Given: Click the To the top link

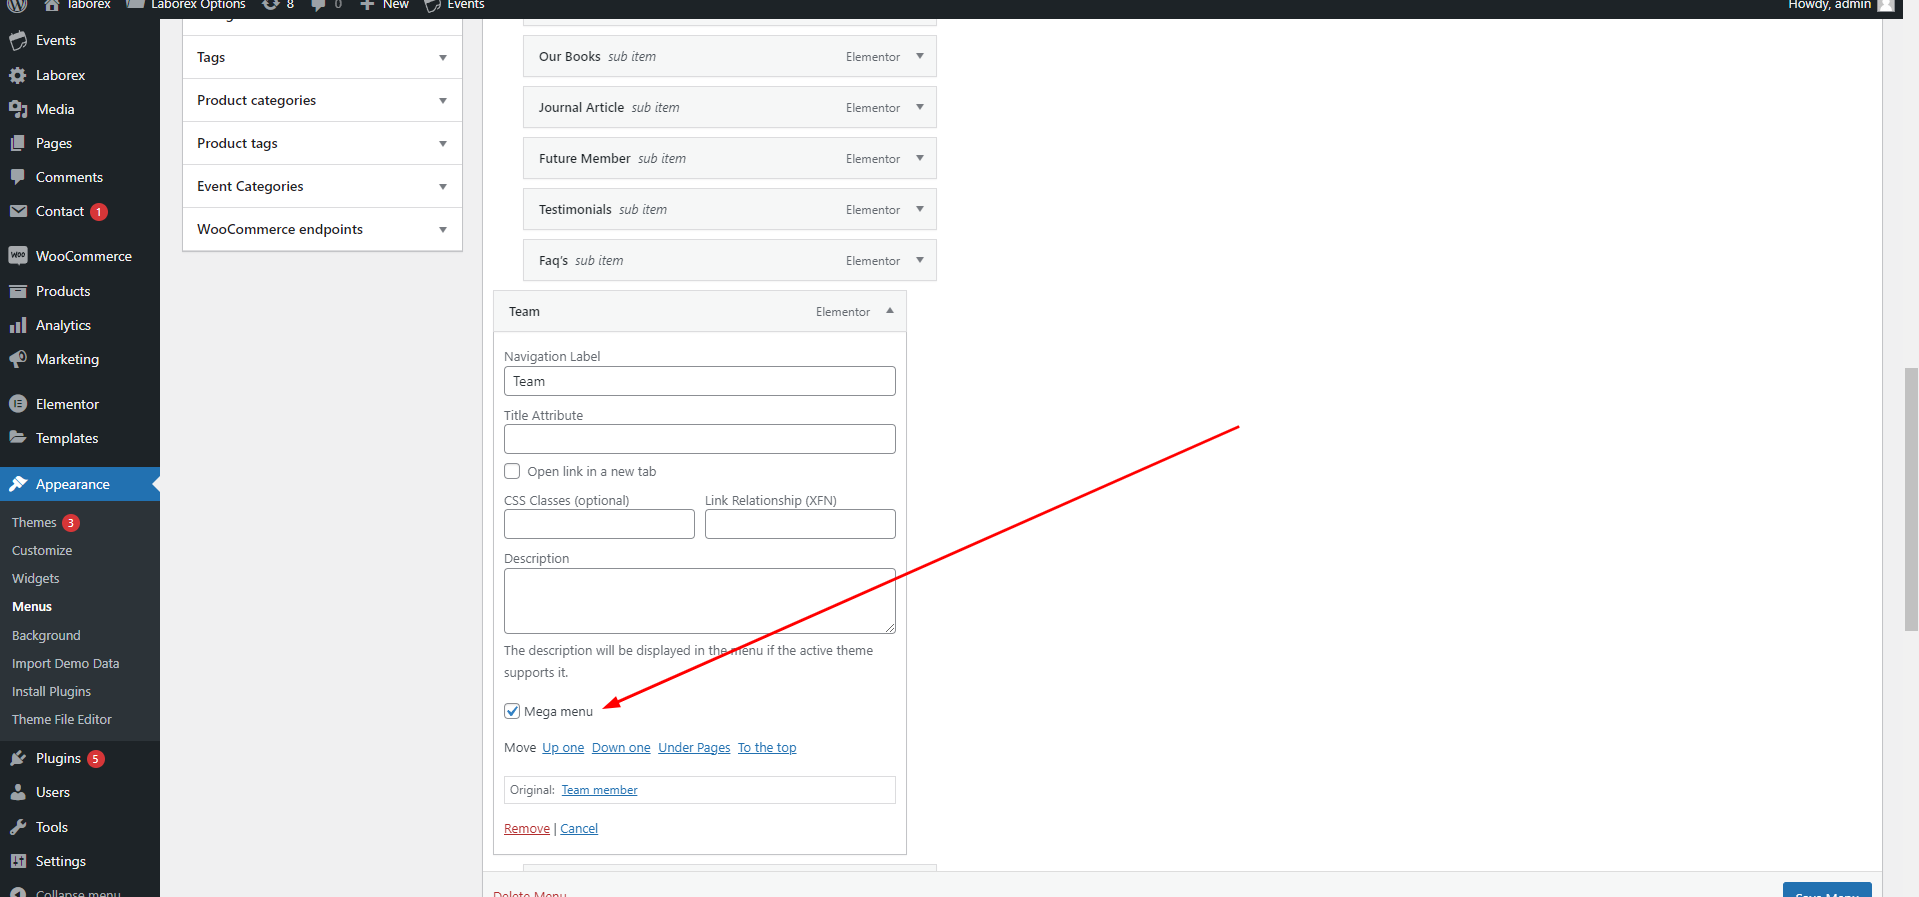Looking at the screenshot, I should click(x=767, y=747).
